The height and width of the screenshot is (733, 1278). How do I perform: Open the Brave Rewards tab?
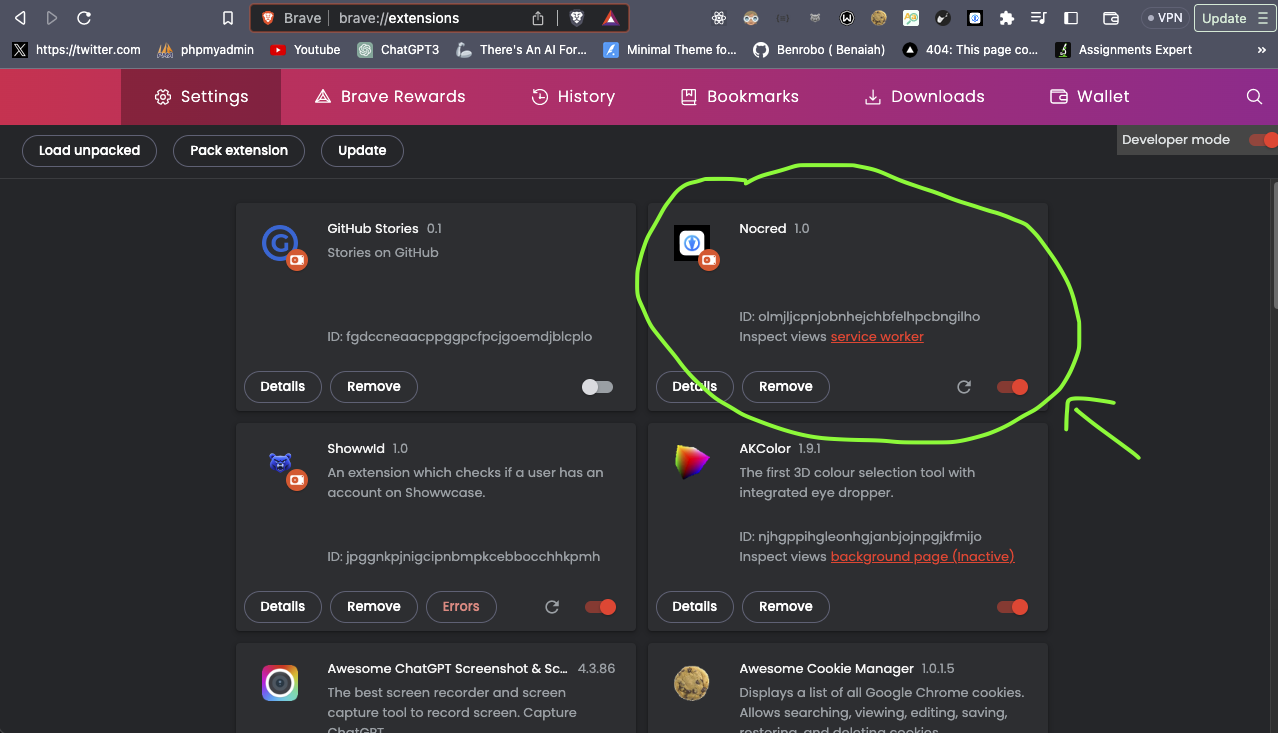pyautogui.click(x=389, y=97)
